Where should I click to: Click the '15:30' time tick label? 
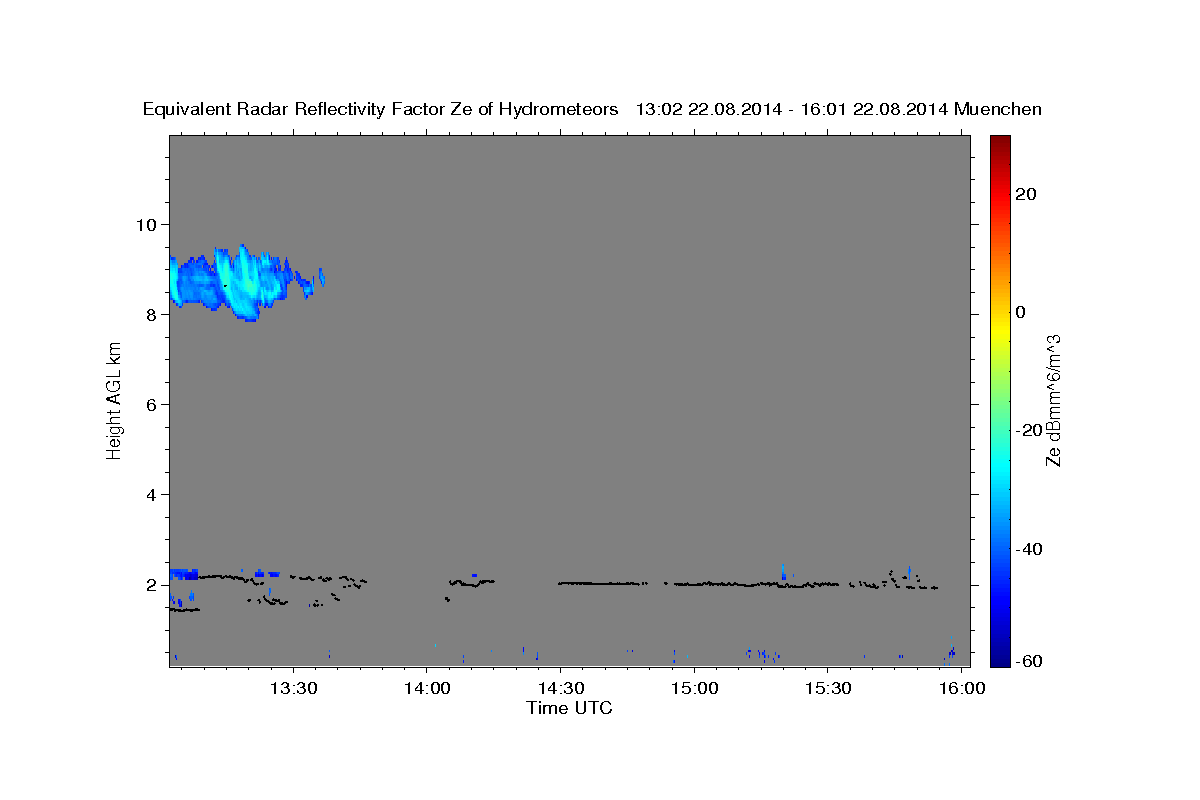click(x=828, y=688)
